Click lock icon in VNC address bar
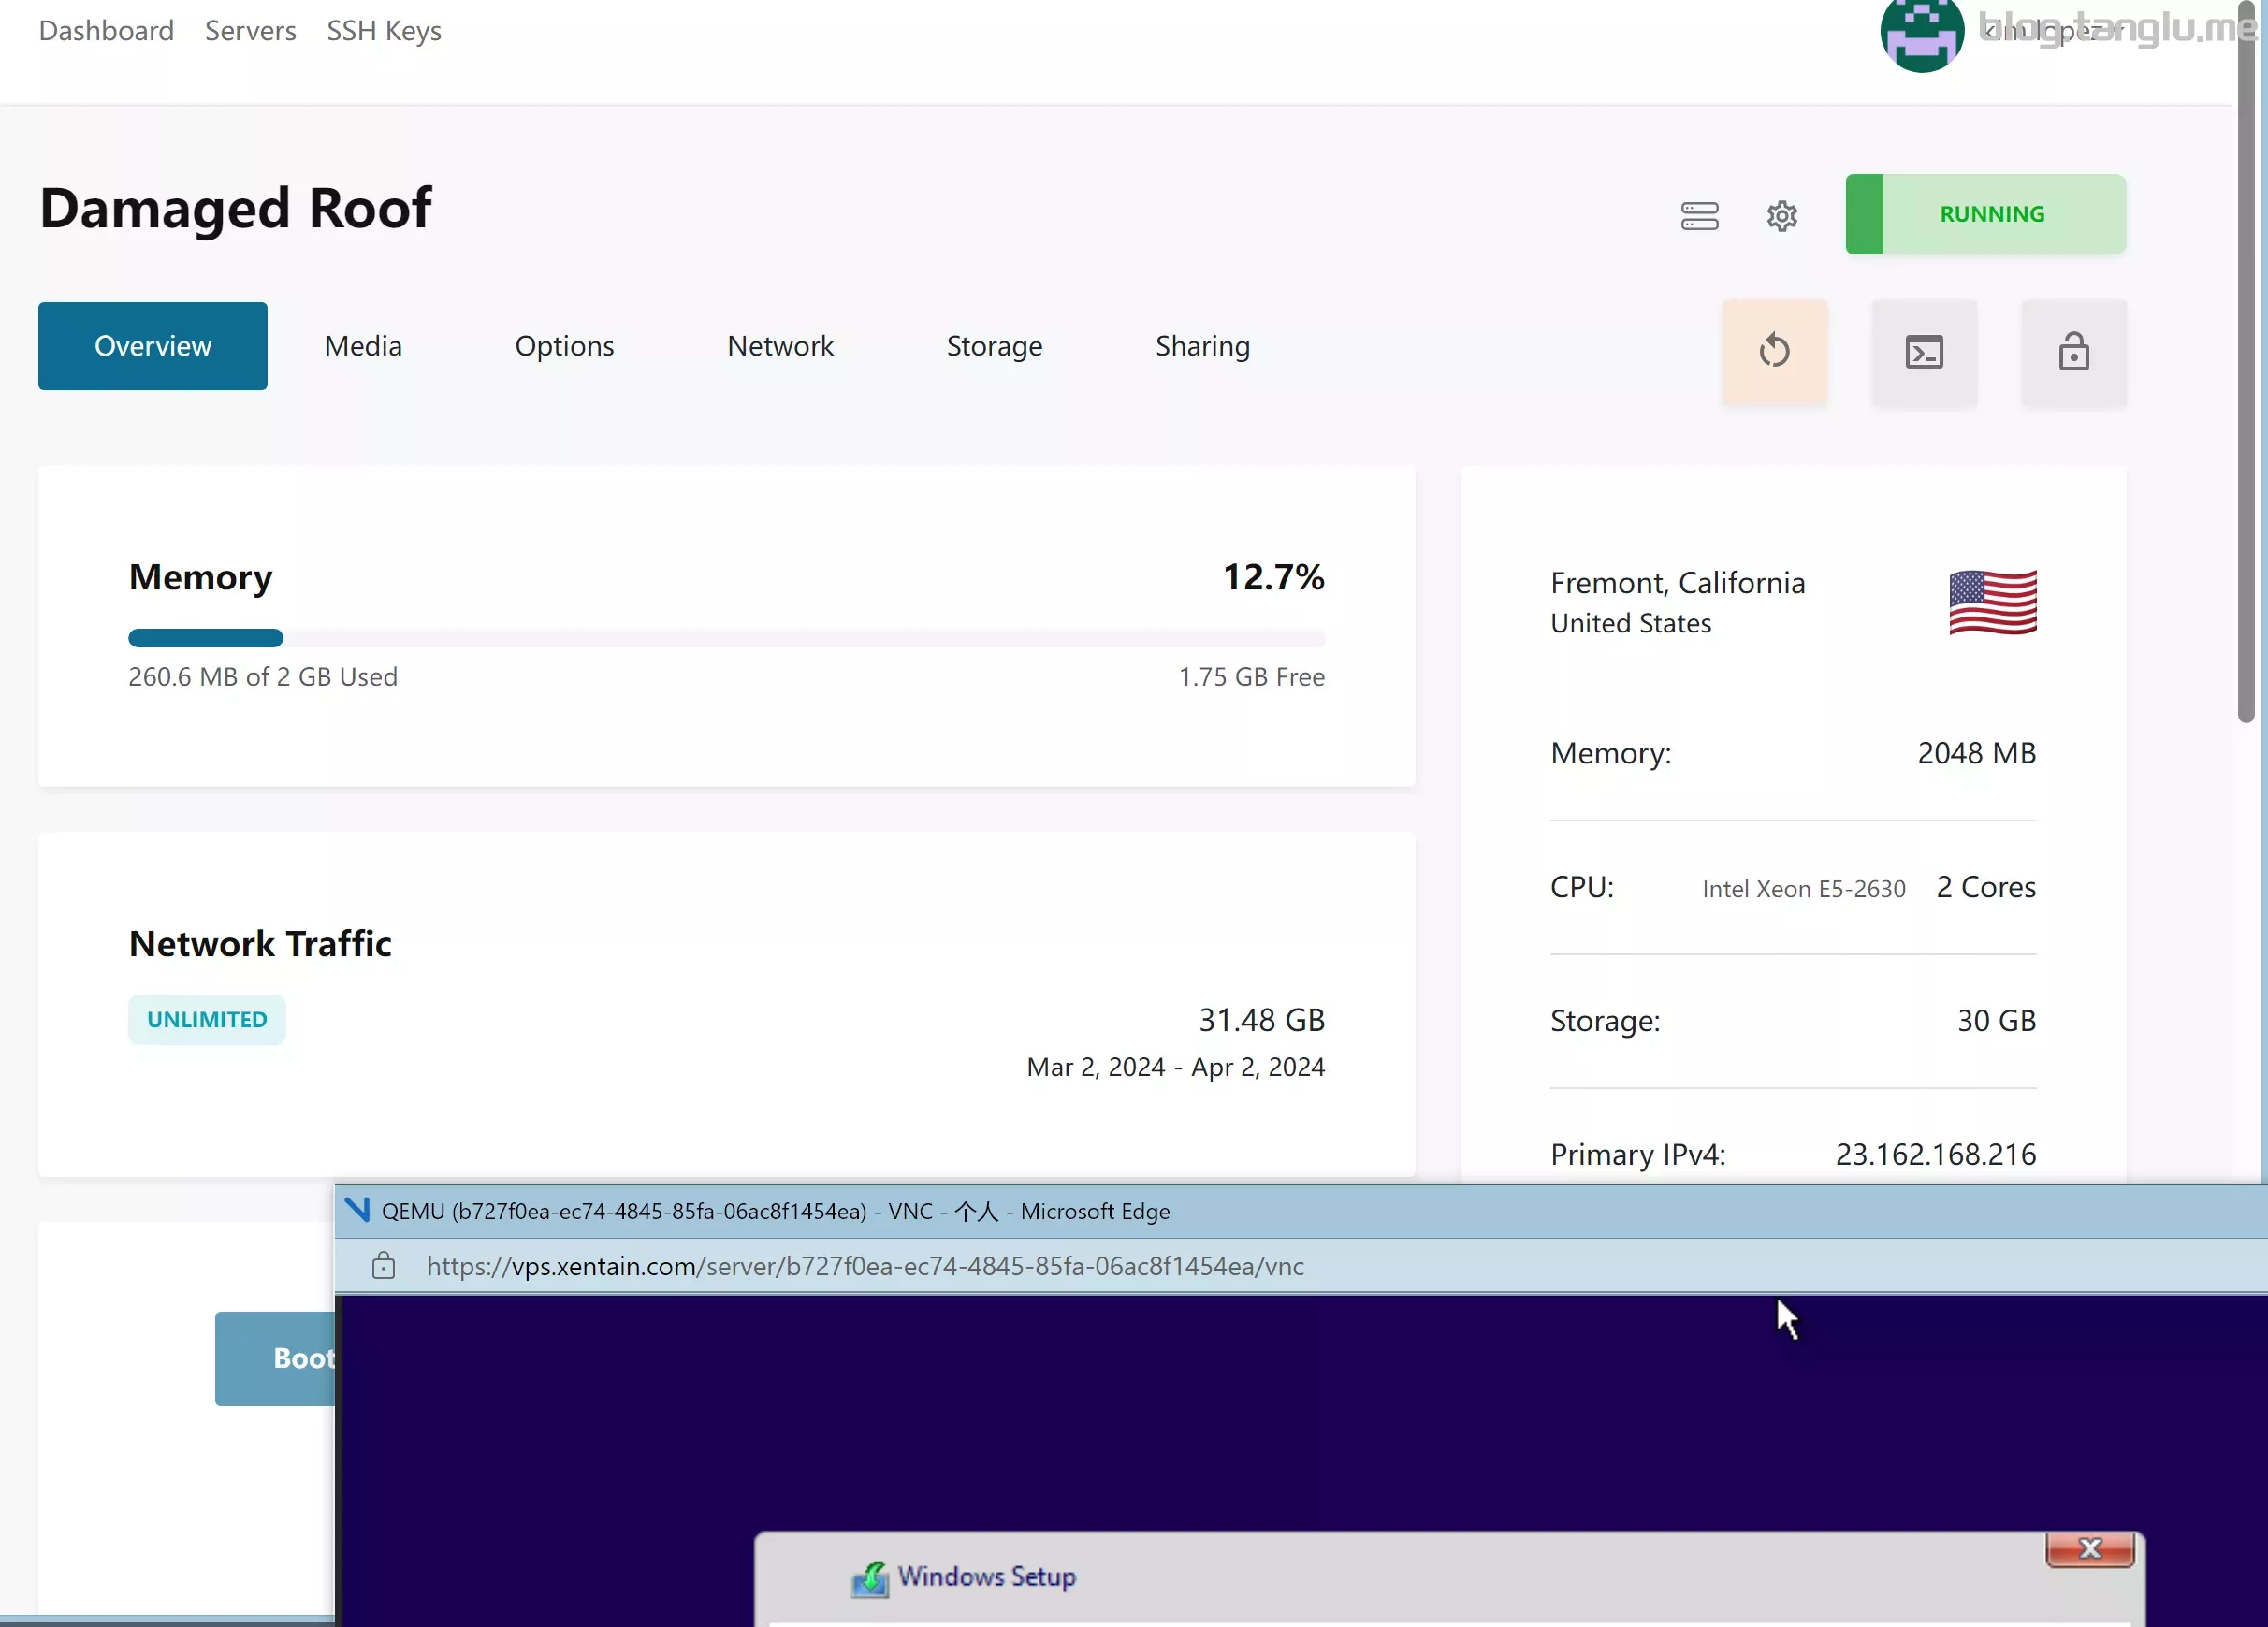The width and height of the screenshot is (2268, 1627). [383, 1266]
